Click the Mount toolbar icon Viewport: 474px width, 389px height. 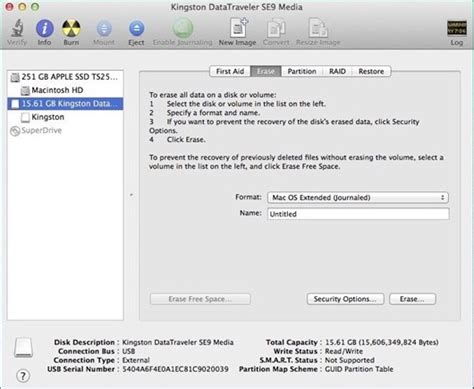[104, 28]
